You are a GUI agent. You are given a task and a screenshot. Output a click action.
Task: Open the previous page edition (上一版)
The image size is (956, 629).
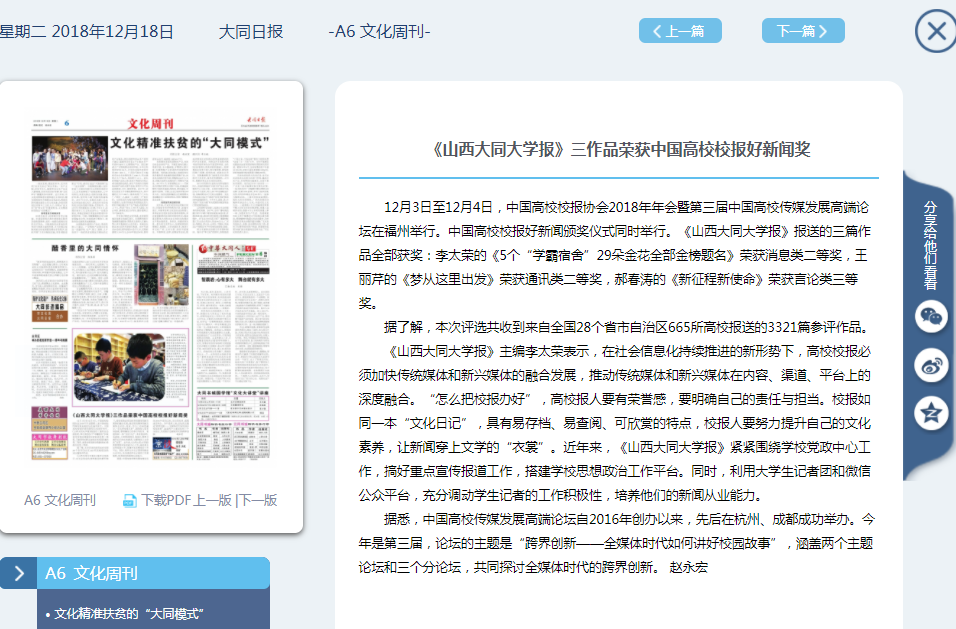tap(213, 500)
